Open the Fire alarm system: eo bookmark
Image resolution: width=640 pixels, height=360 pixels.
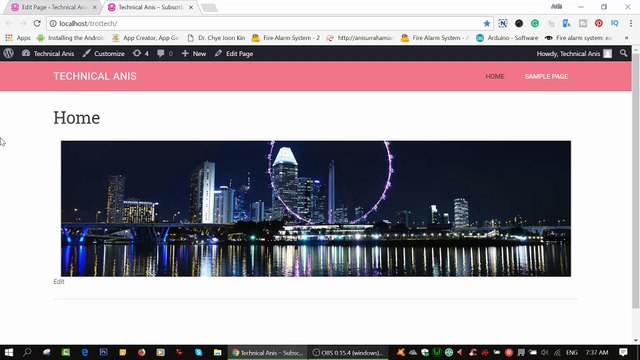click(578, 38)
